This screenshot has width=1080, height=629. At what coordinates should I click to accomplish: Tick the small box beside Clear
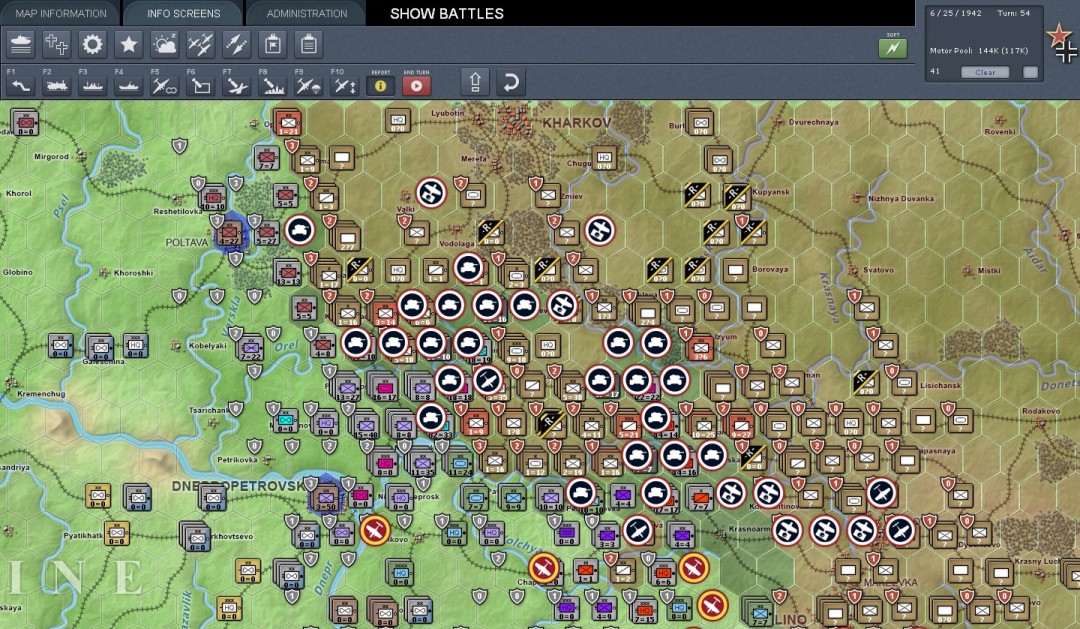click(1030, 72)
